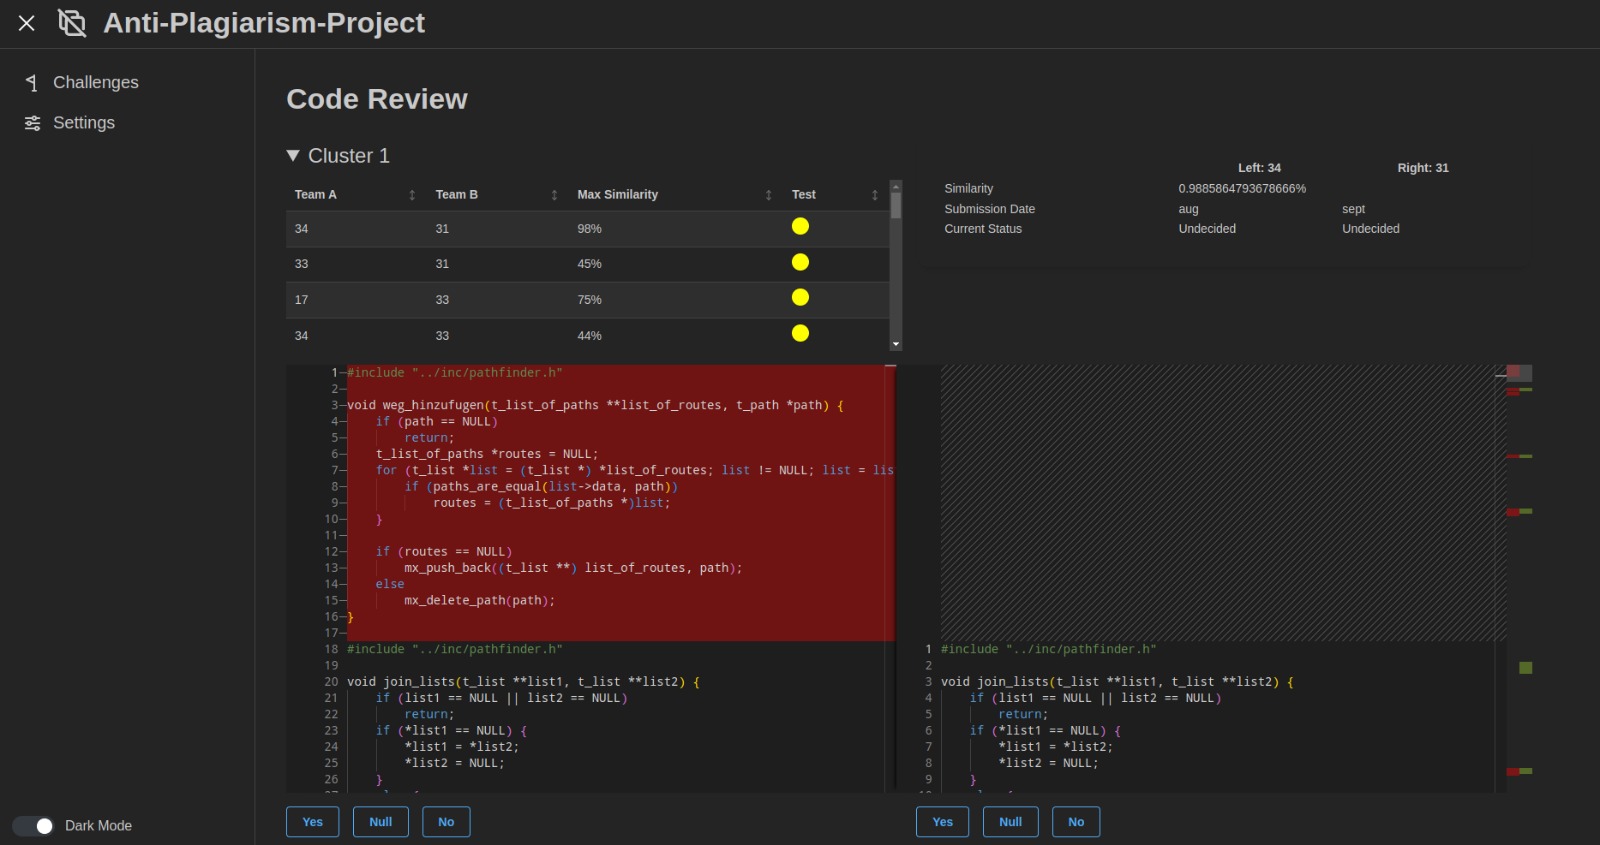The width and height of the screenshot is (1600, 845).
Task: Mark right submission as Null
Action: [x=1011, y=822]
